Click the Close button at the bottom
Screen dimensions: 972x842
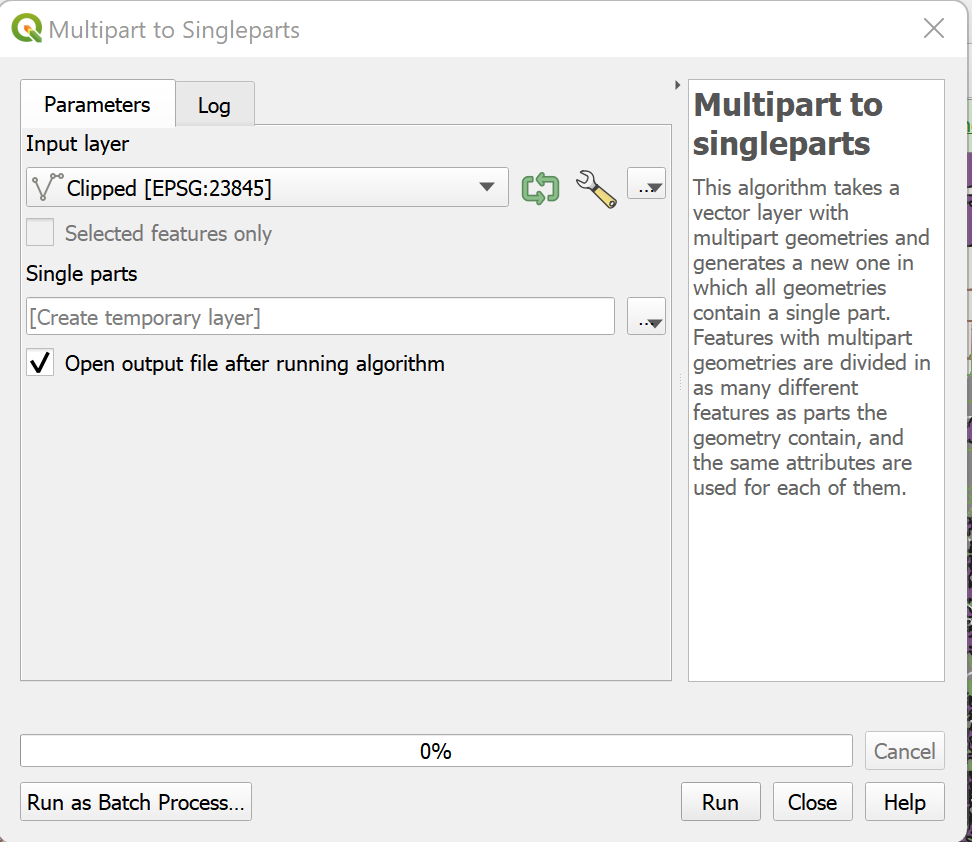click(x=811, y=802)
